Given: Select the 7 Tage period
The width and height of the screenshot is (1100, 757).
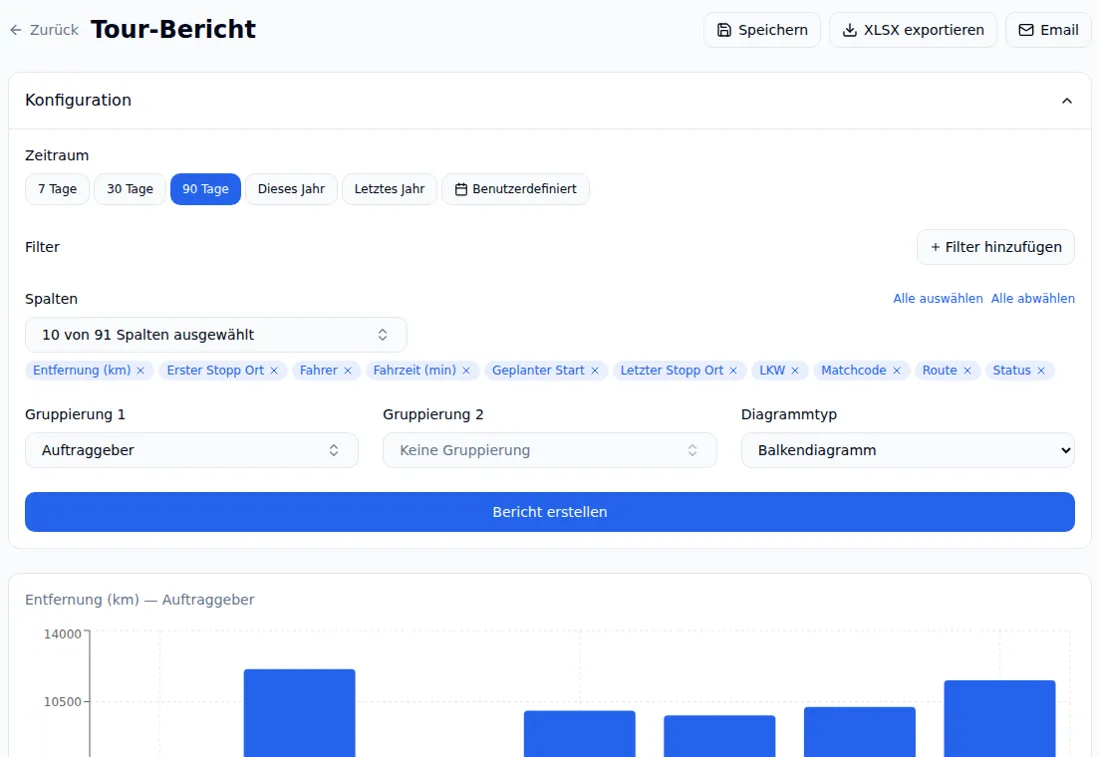Looking at the screenshot, I should (57, 189).
